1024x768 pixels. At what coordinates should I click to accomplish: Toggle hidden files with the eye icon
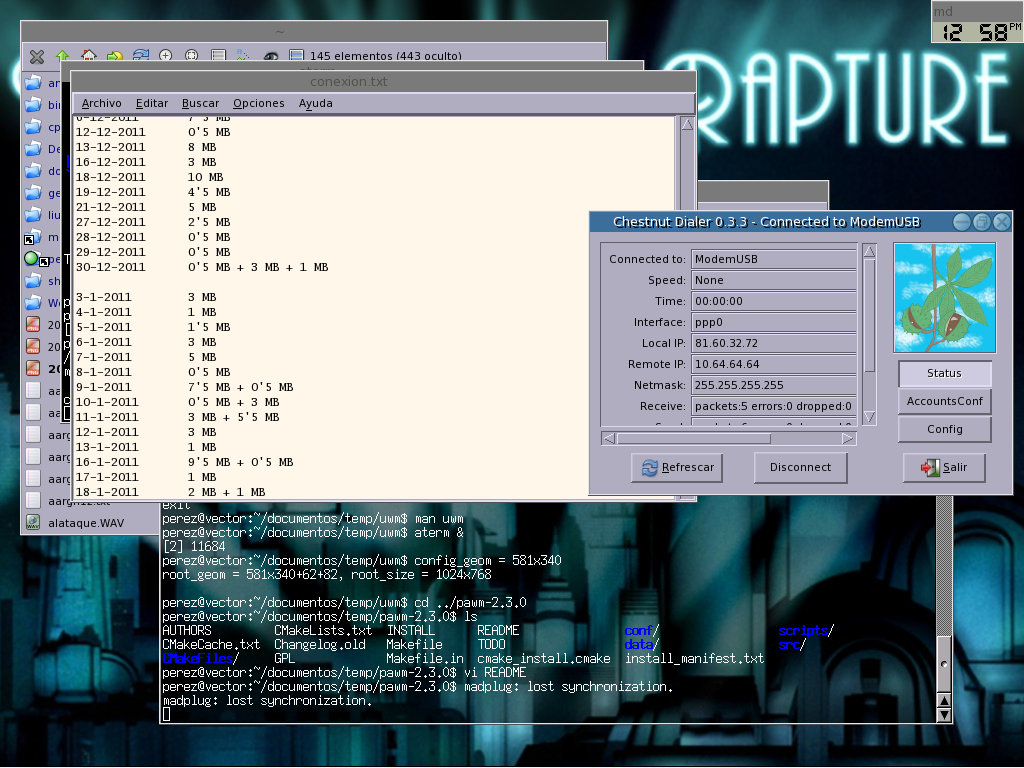(x=271, y=56)
